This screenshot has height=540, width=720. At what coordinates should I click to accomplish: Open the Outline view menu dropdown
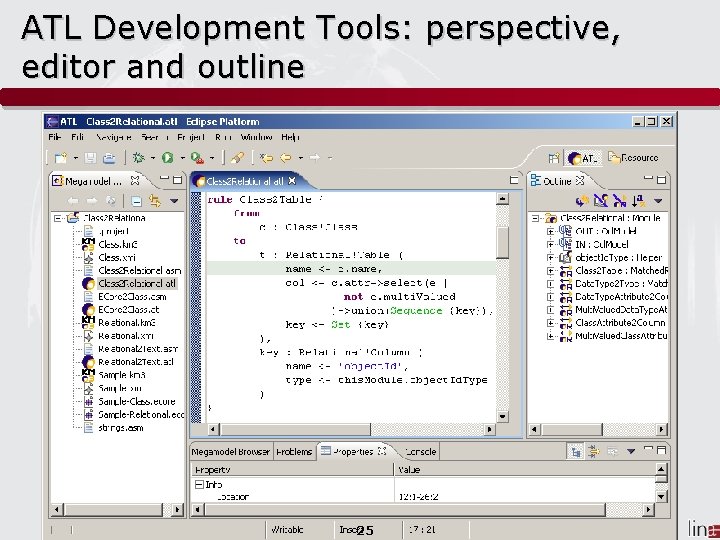[x=658, y=201]
